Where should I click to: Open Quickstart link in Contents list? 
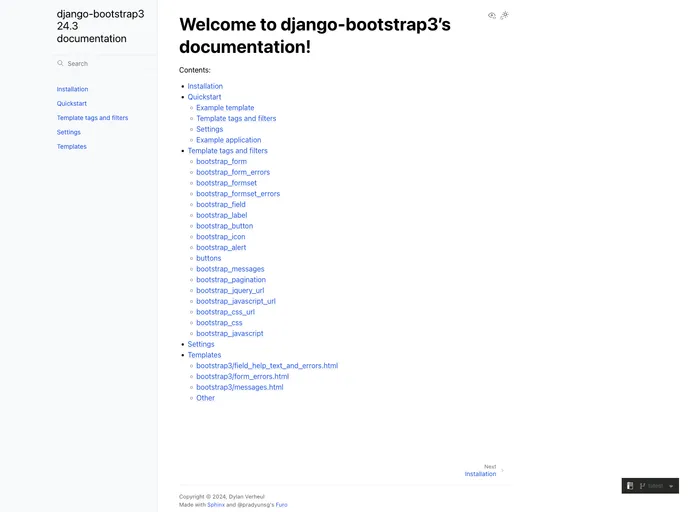coord(204,97)
